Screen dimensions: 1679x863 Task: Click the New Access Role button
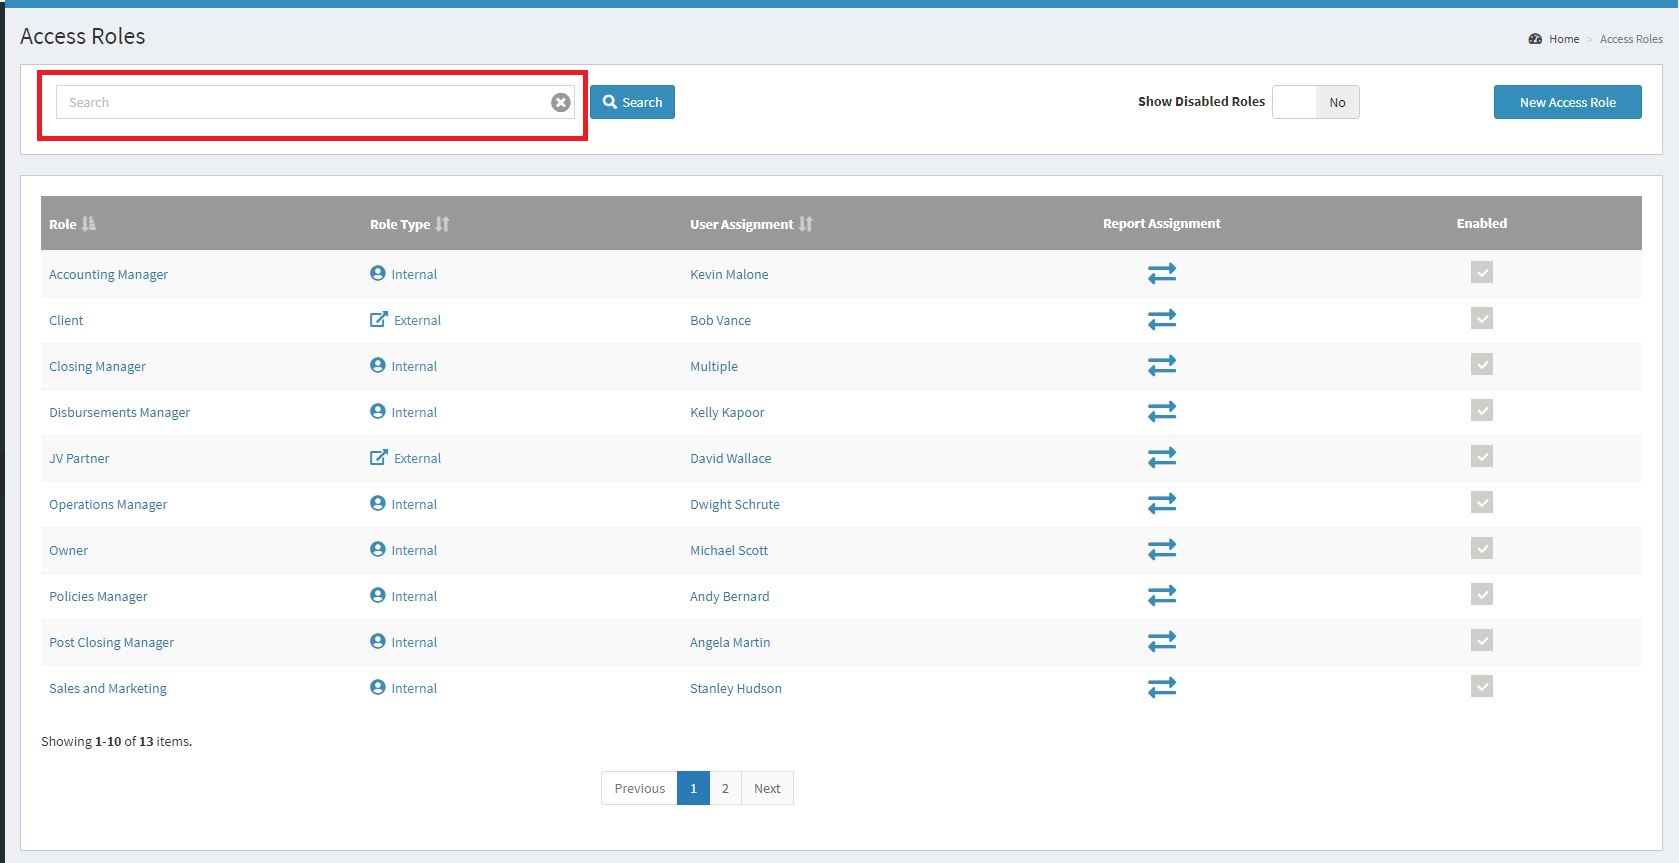pyautogui.click(x=1567, y=102)
